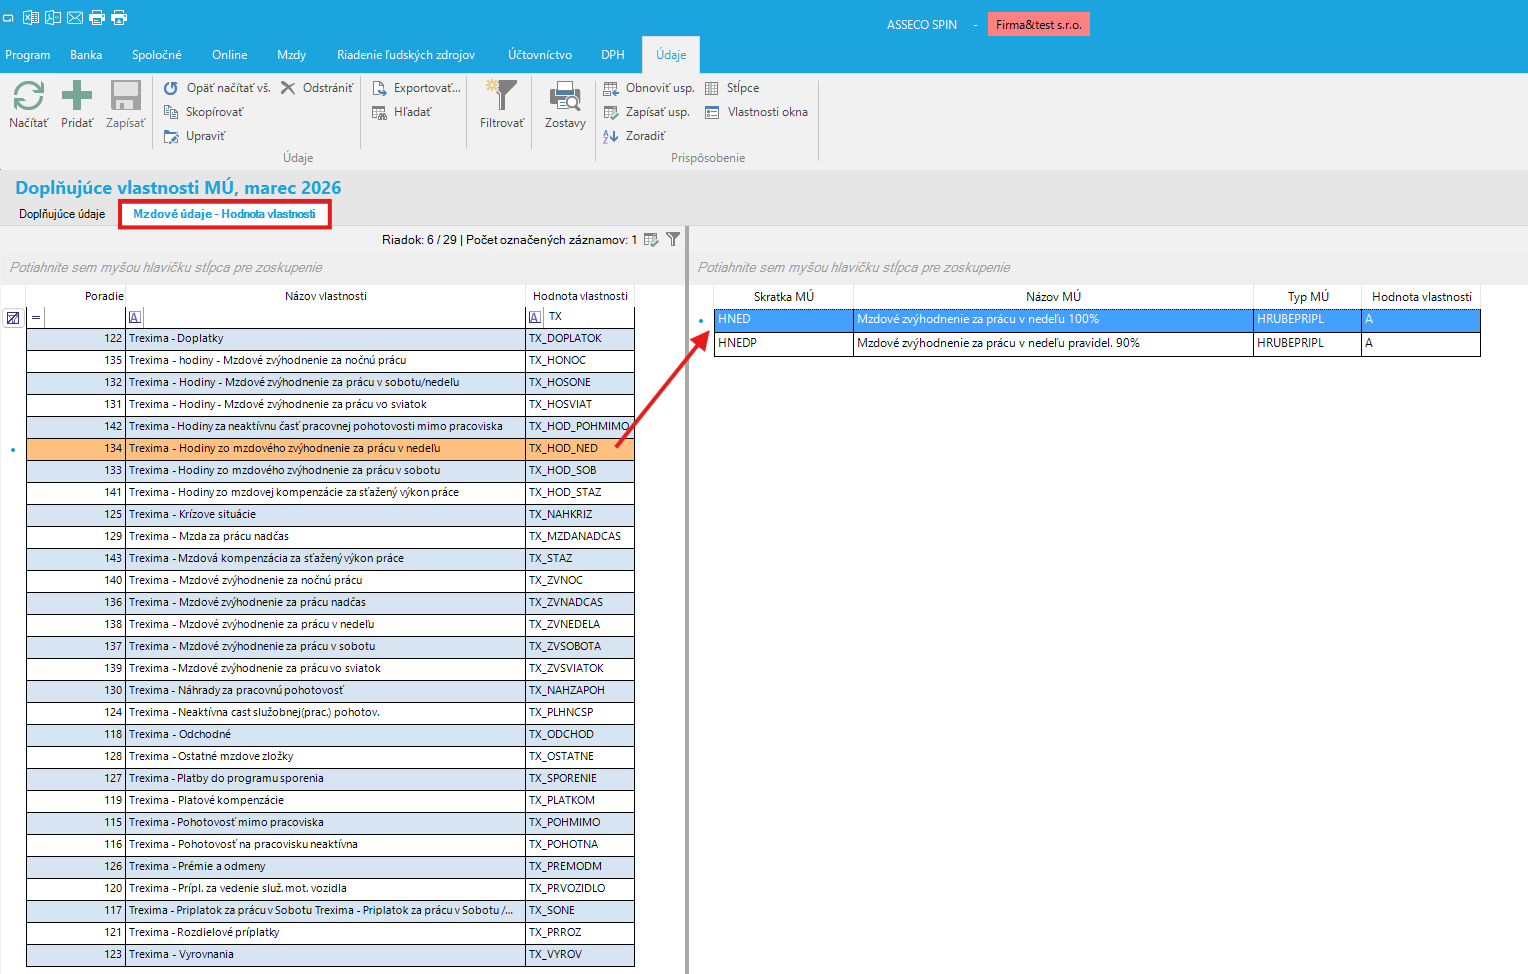1528x974 pixels.
Task: Toggle the selected records icon near Riadok
Action: [651, 239]
